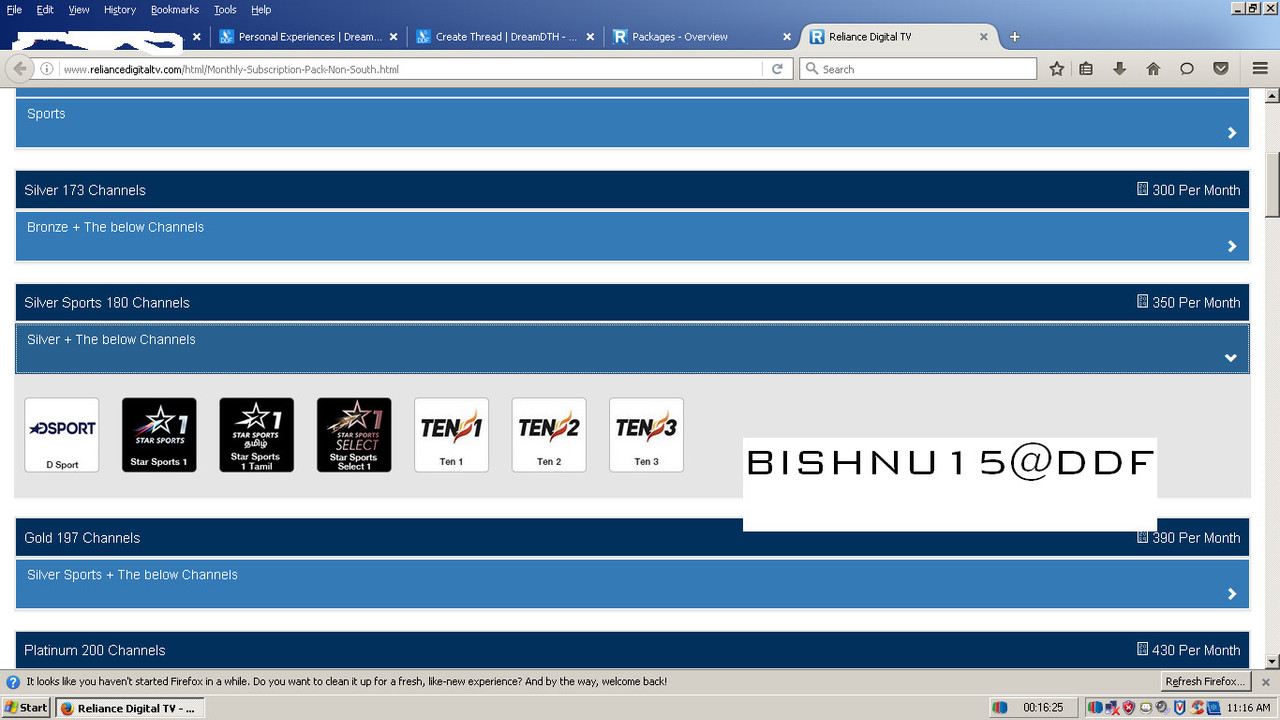
Task: Open the Windows Start button
Action: (x=26, y=707)
